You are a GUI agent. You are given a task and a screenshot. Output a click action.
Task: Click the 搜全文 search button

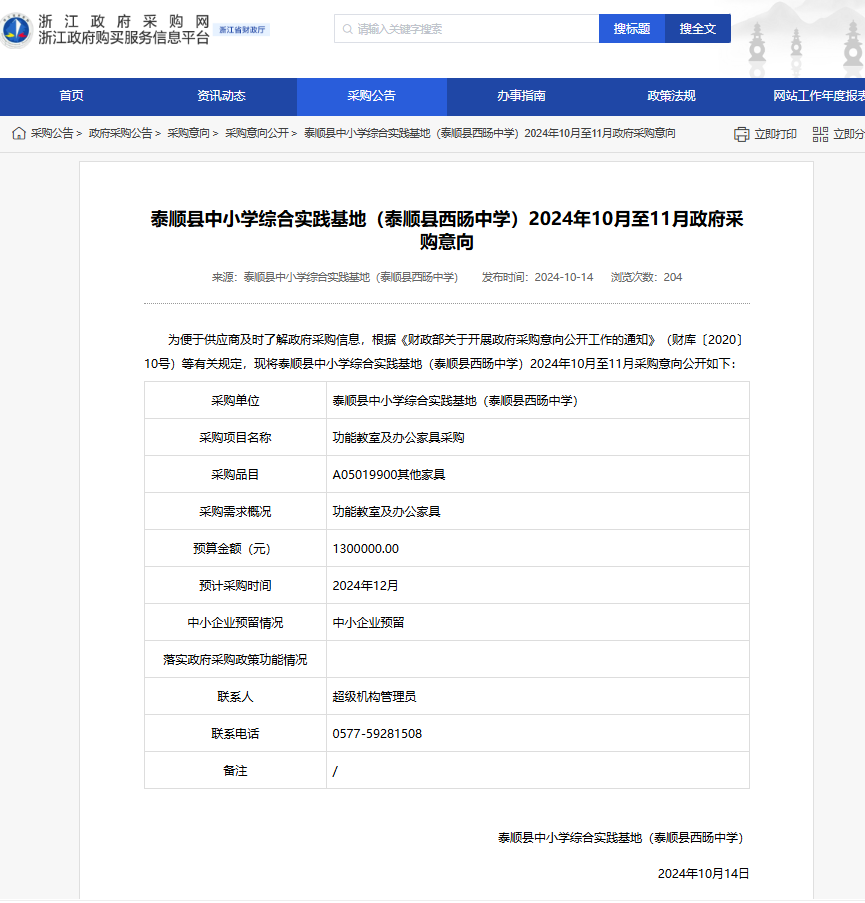coord(698,29)
